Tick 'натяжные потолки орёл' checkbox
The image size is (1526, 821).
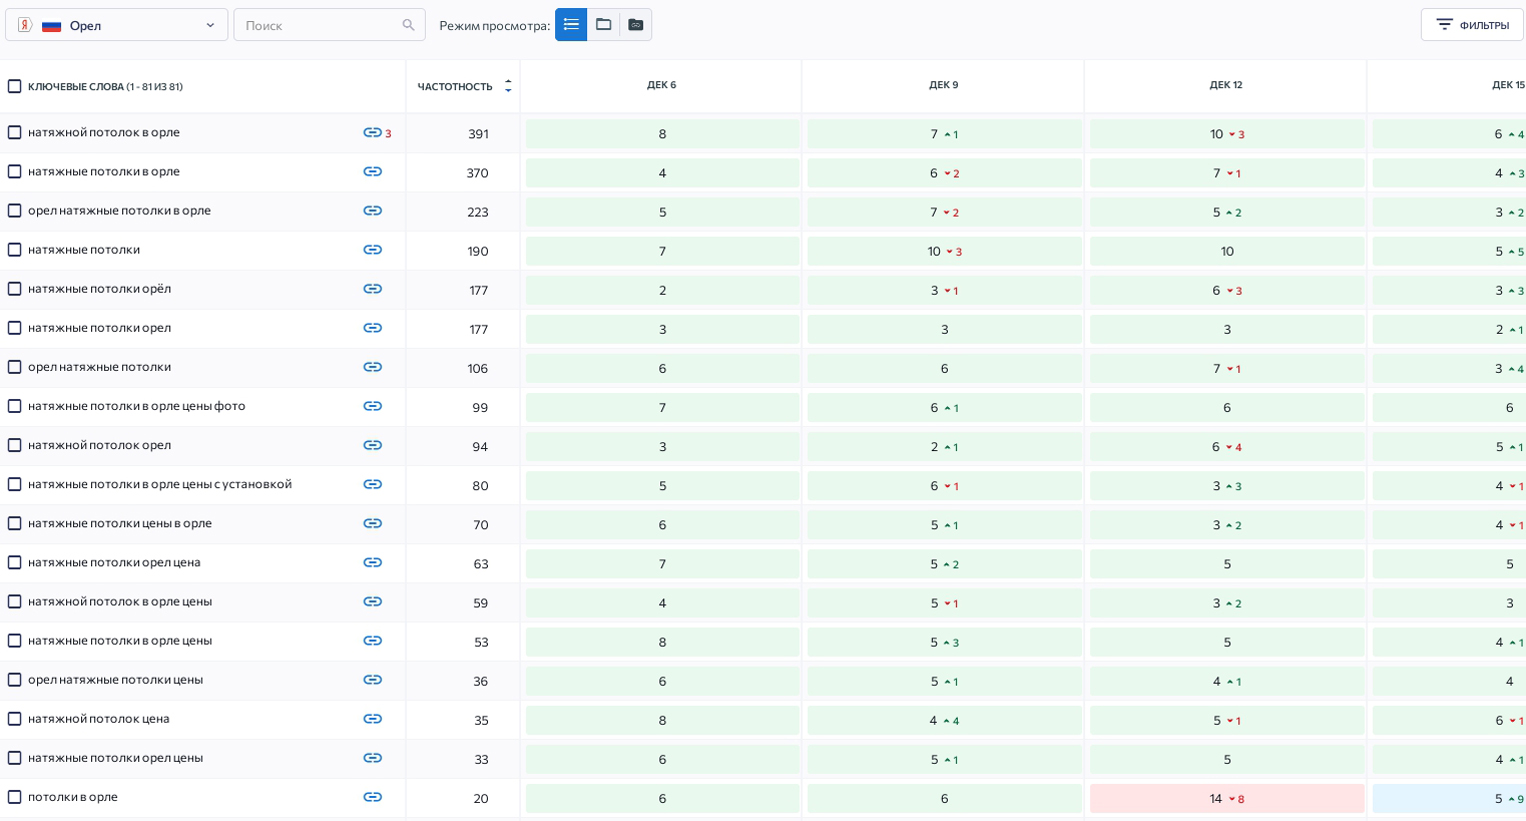[14, 288]
